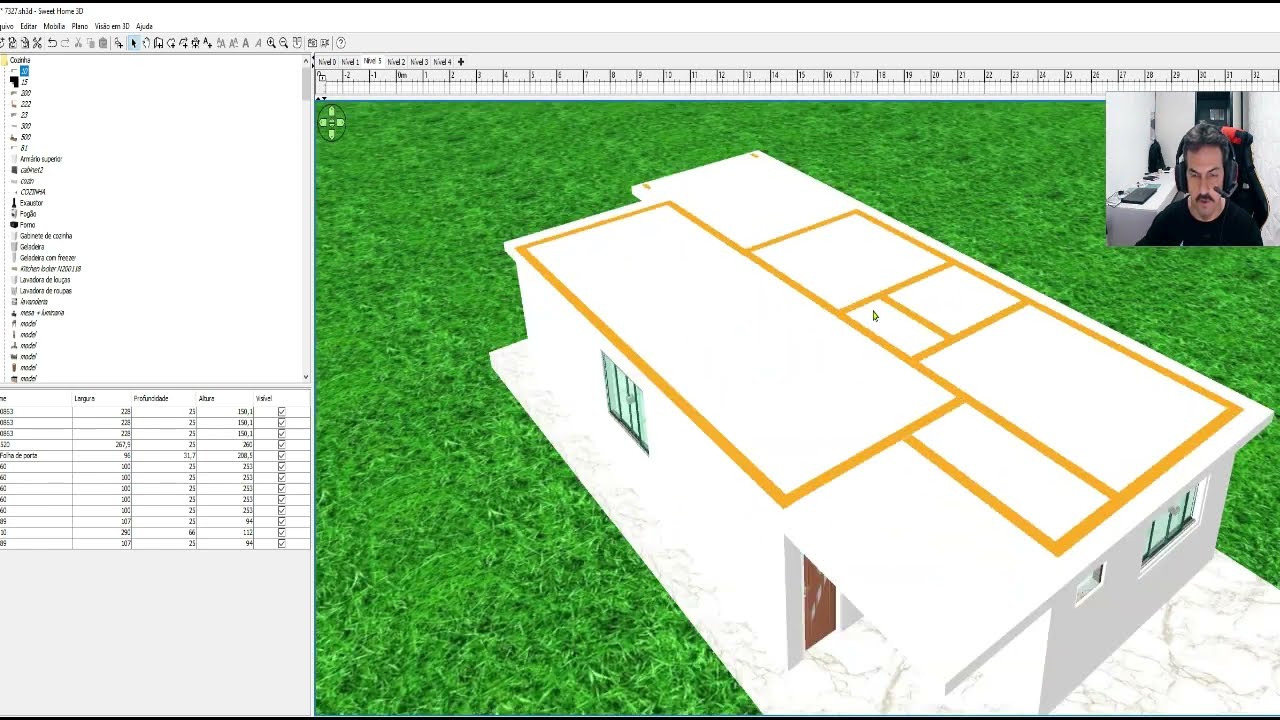The width and height of the screenshot is (1280, 720).
Task: Select Lavadora de roupas in the catalog
Action: 46,291
